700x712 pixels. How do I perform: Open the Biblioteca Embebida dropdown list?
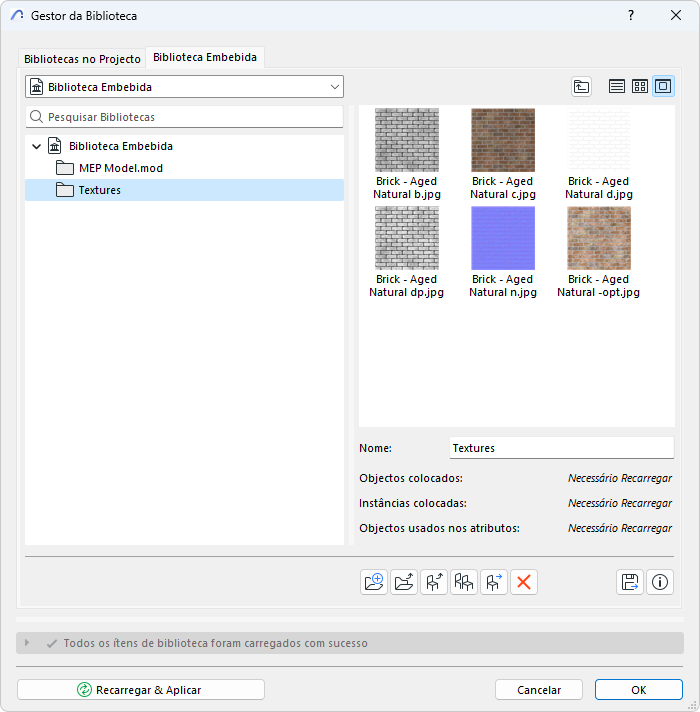click(184, 86)
